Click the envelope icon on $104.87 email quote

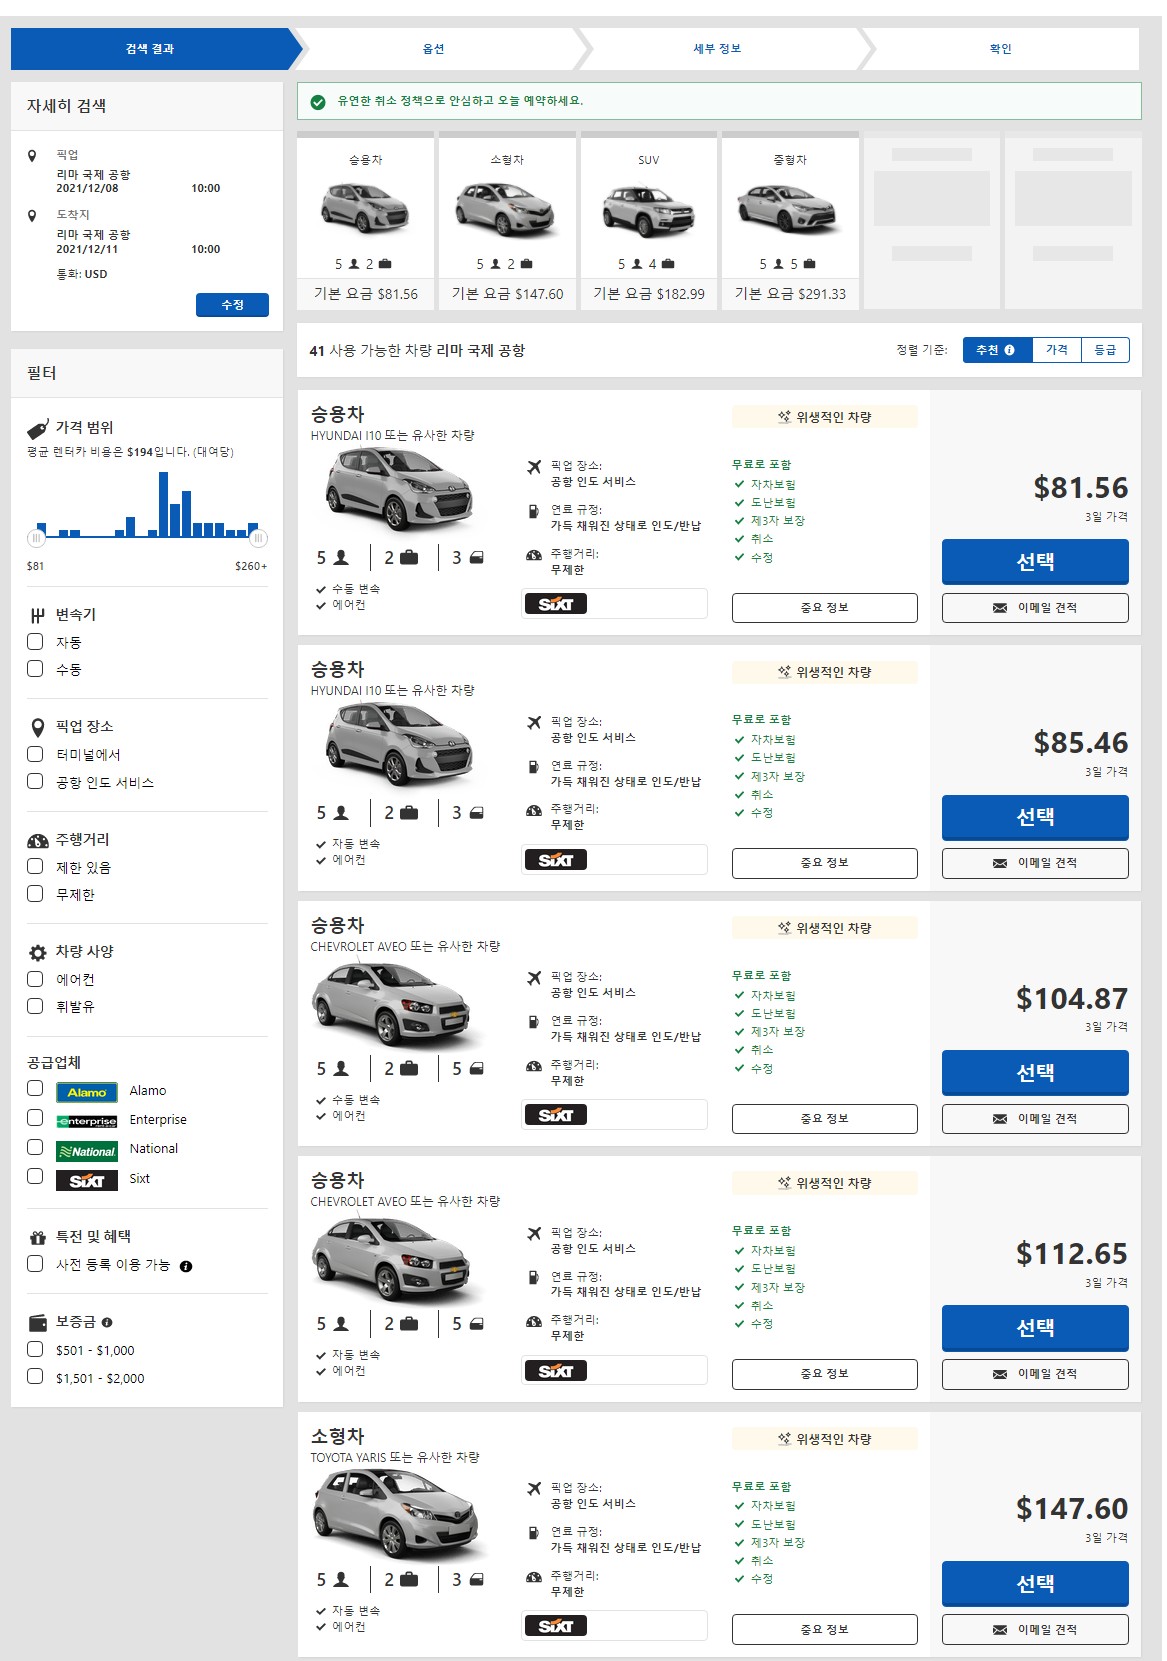[x=999, y=1119]
